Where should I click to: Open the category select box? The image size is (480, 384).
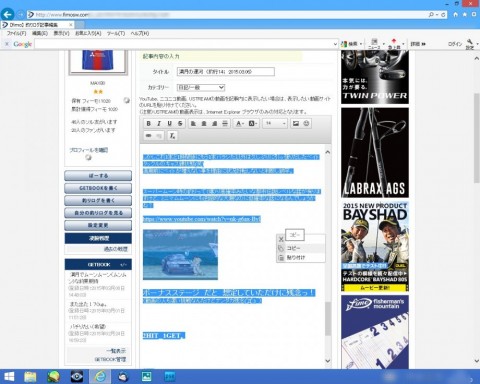[x=201, y=87]
